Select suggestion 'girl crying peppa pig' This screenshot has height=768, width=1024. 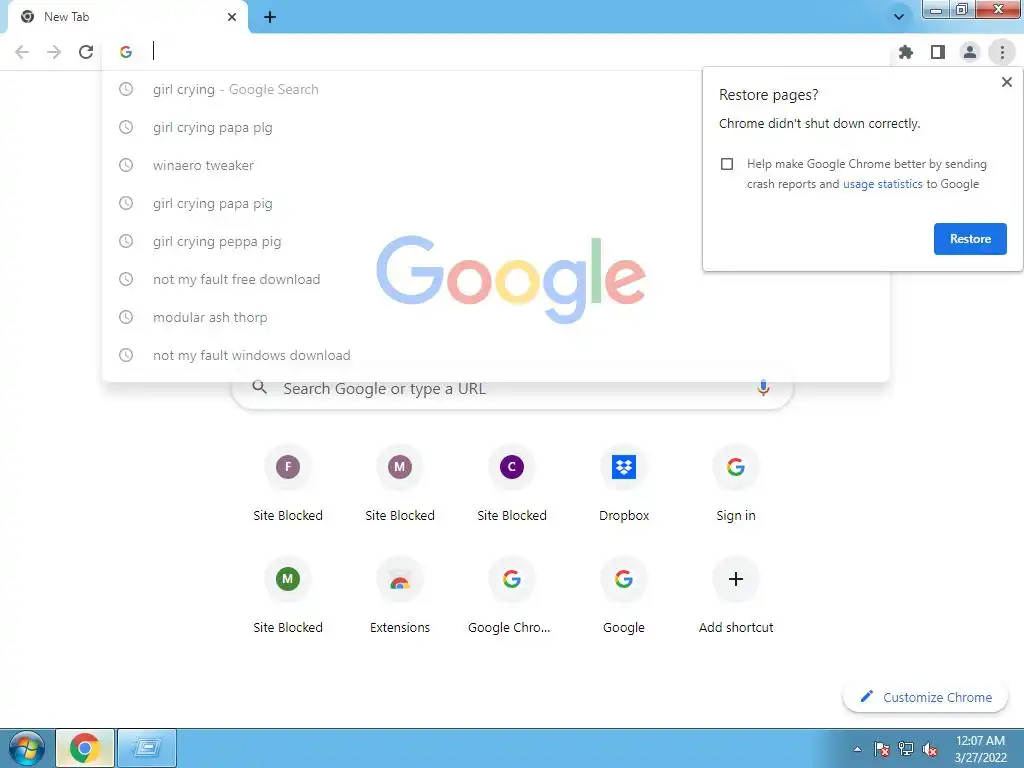tap(496, 241)
